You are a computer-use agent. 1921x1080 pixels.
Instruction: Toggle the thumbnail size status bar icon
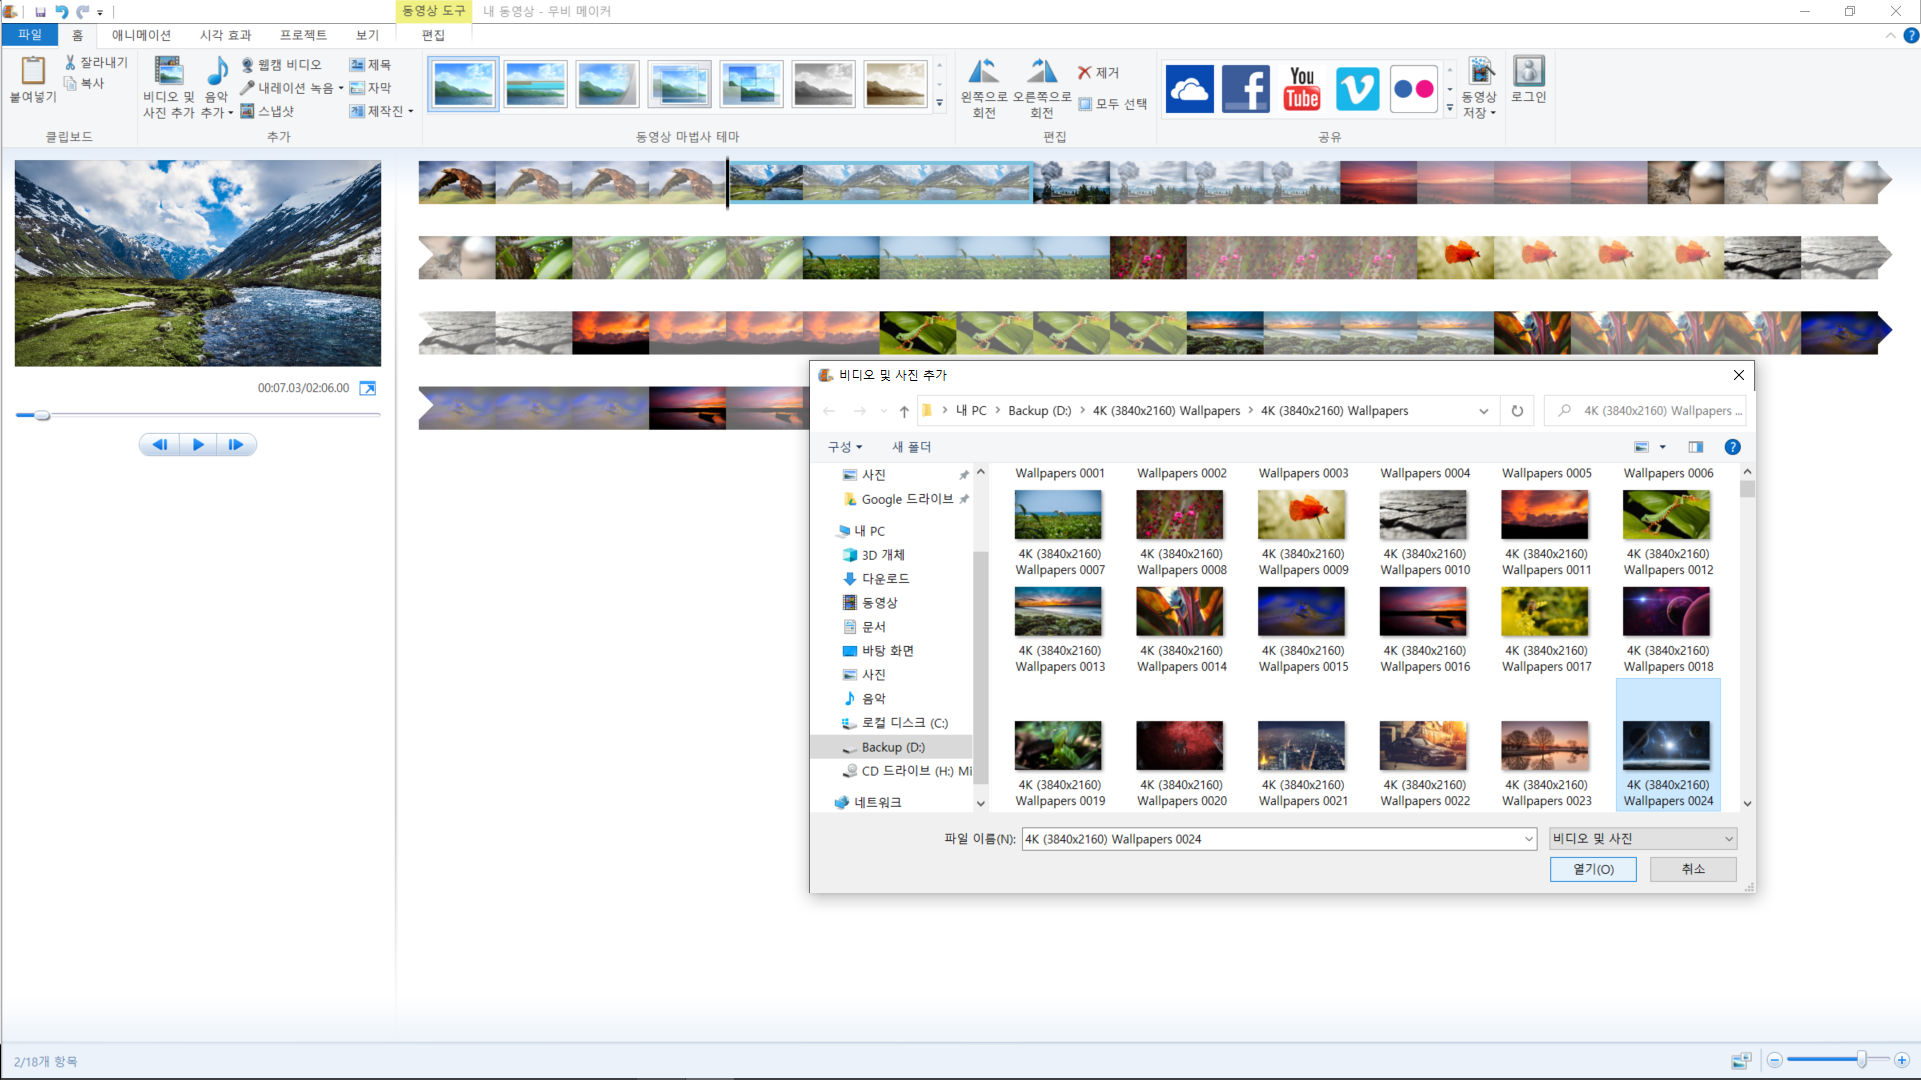(x=1741, y=1060)
